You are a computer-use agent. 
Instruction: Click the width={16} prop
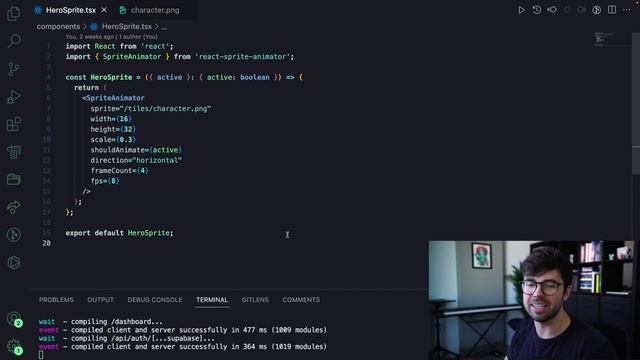tap(111, 119)
